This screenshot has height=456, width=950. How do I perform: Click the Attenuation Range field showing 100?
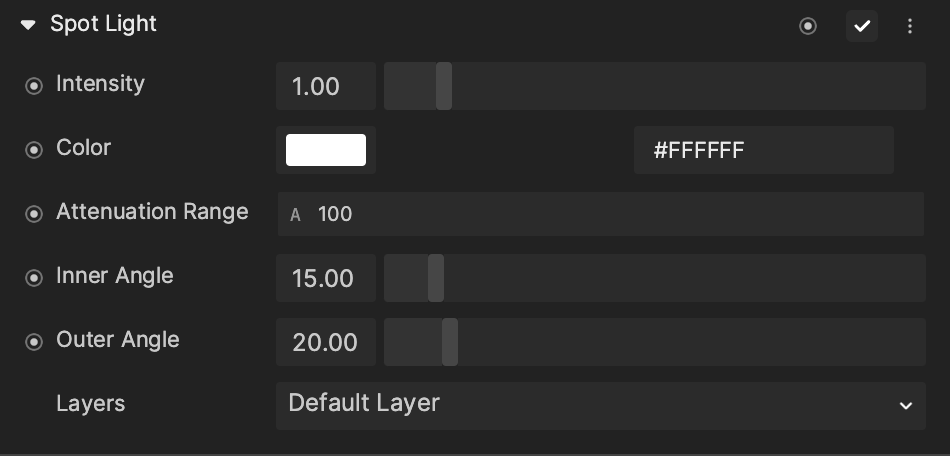(600, 214)
